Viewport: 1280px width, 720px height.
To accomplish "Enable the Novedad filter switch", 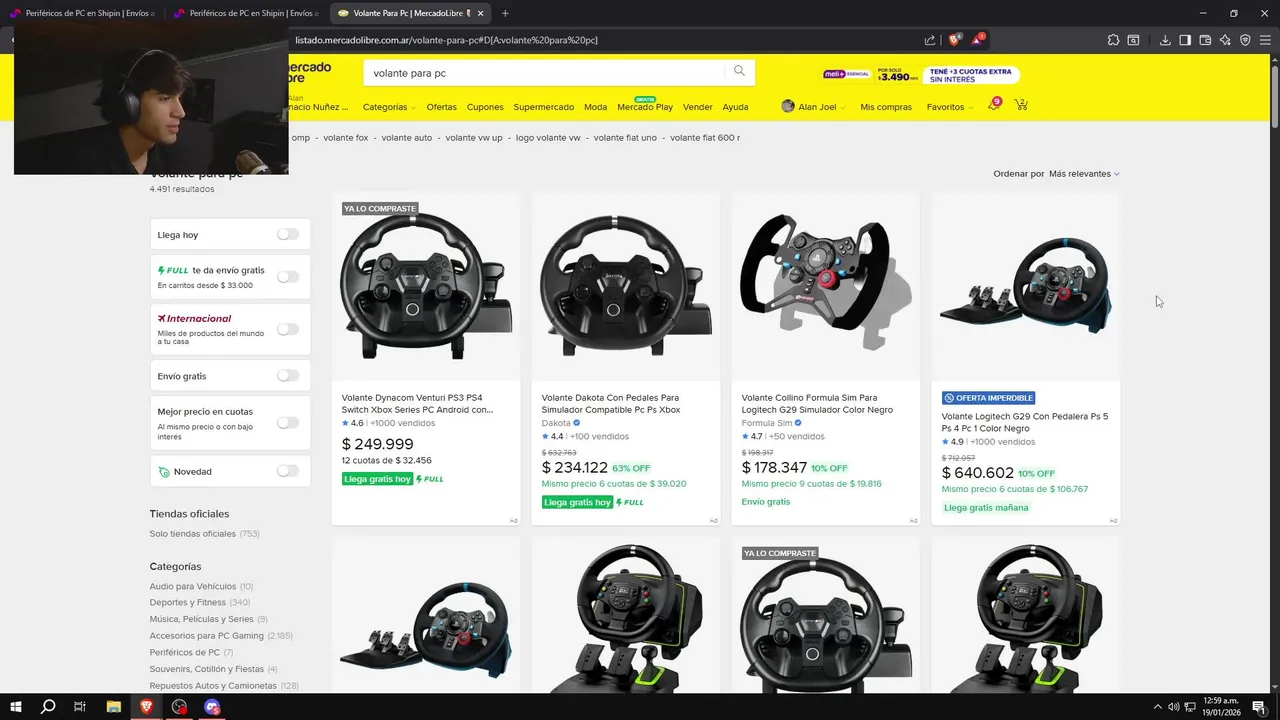I will (x=288, y=470).
